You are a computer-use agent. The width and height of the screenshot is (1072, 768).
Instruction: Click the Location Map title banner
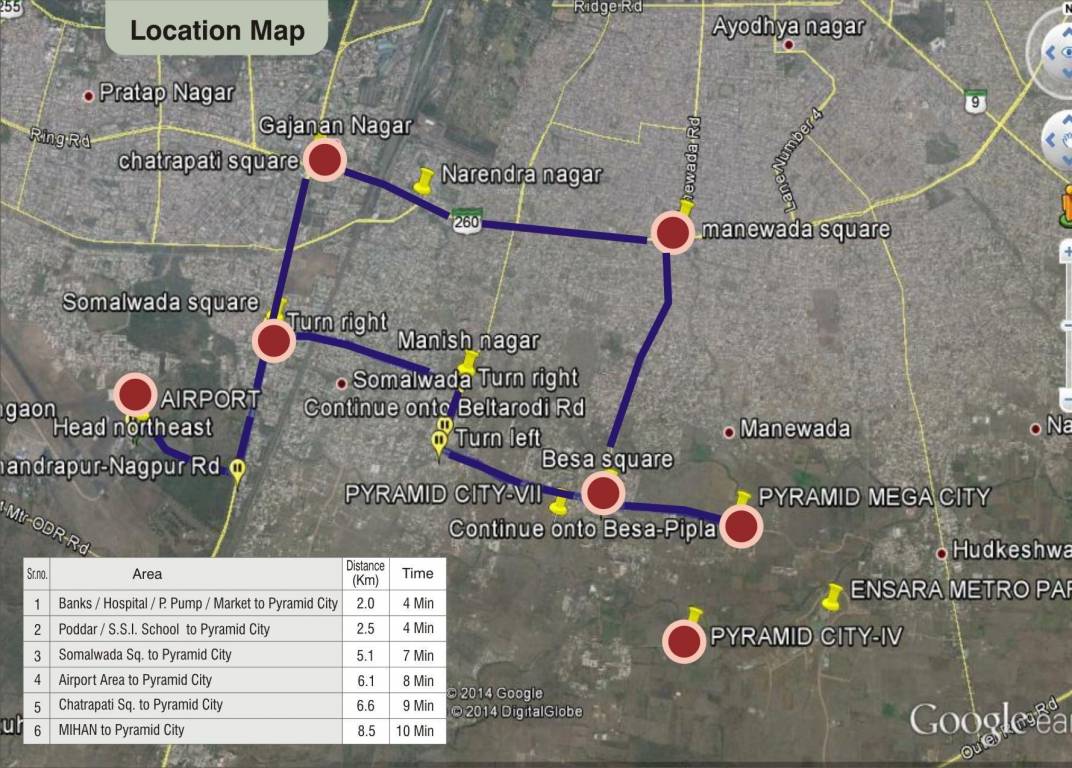coord(216,30)
